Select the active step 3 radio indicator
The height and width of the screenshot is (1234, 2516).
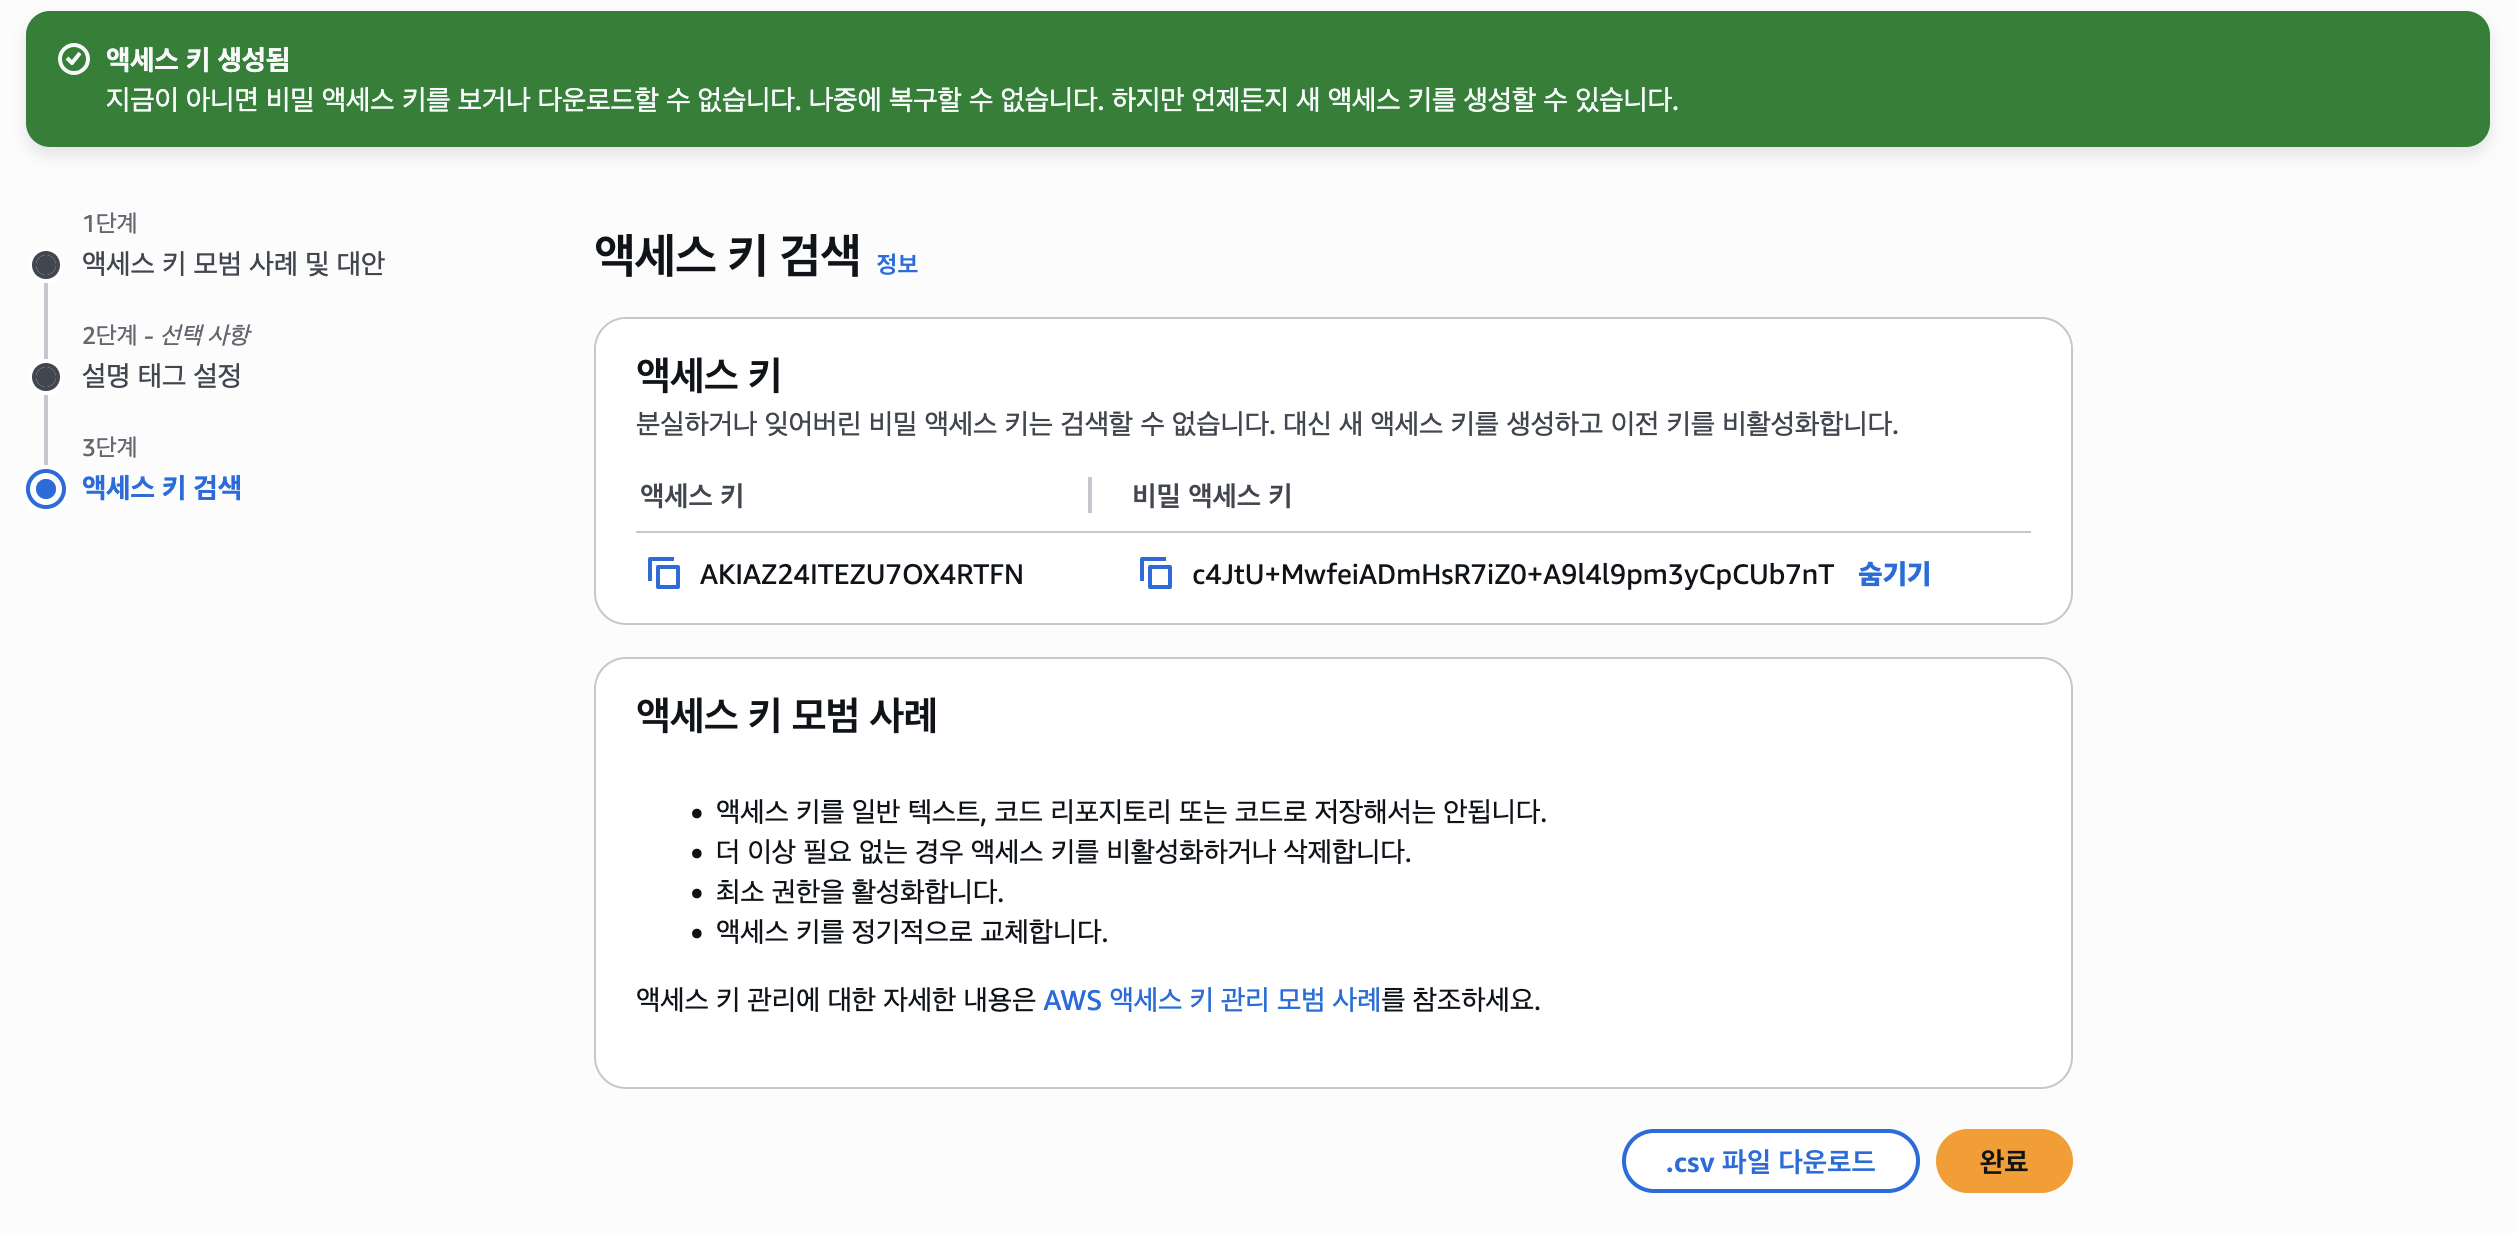click(x=46, y=489)
